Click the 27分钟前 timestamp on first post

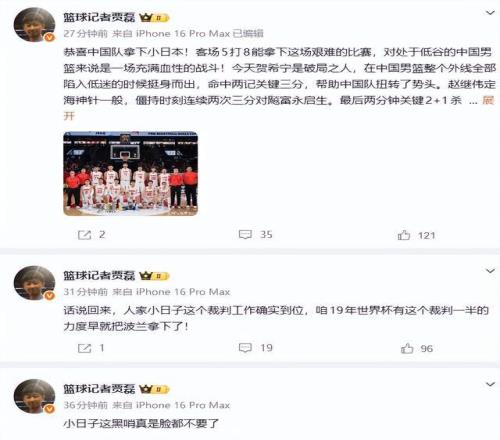(x=86, y=34)
